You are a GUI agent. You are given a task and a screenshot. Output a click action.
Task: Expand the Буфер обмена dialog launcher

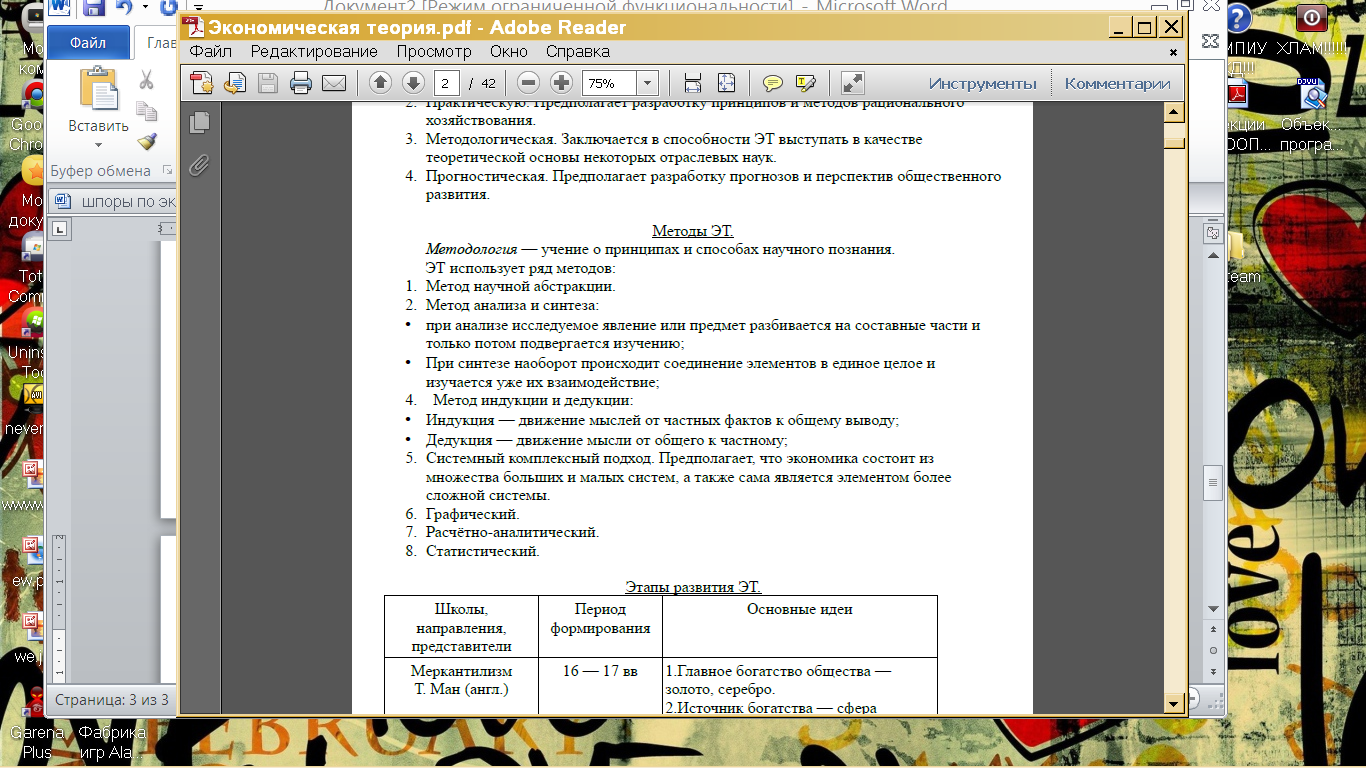(x=166, y=171)
